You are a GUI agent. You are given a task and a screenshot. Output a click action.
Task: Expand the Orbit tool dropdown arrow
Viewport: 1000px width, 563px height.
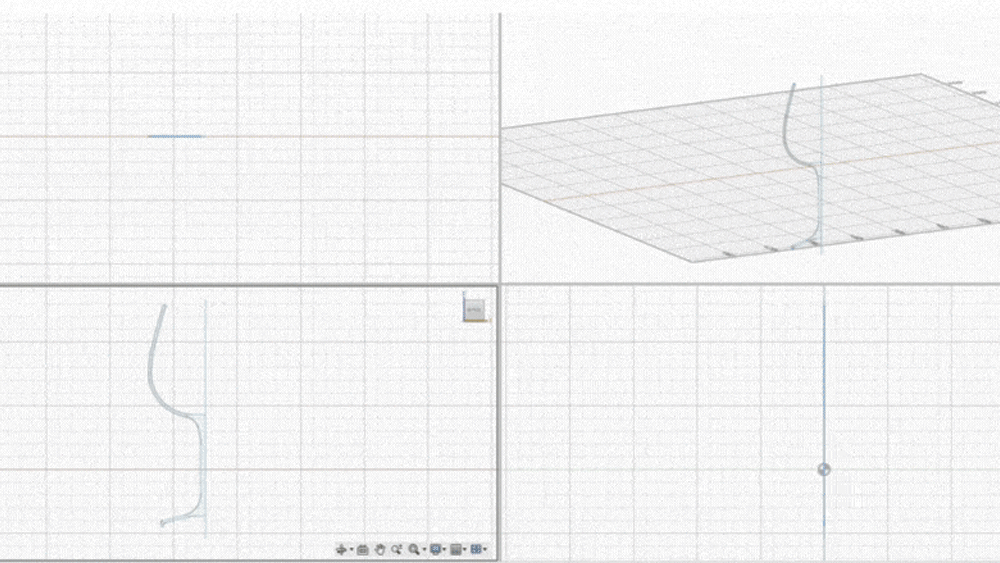click(350, 550)
